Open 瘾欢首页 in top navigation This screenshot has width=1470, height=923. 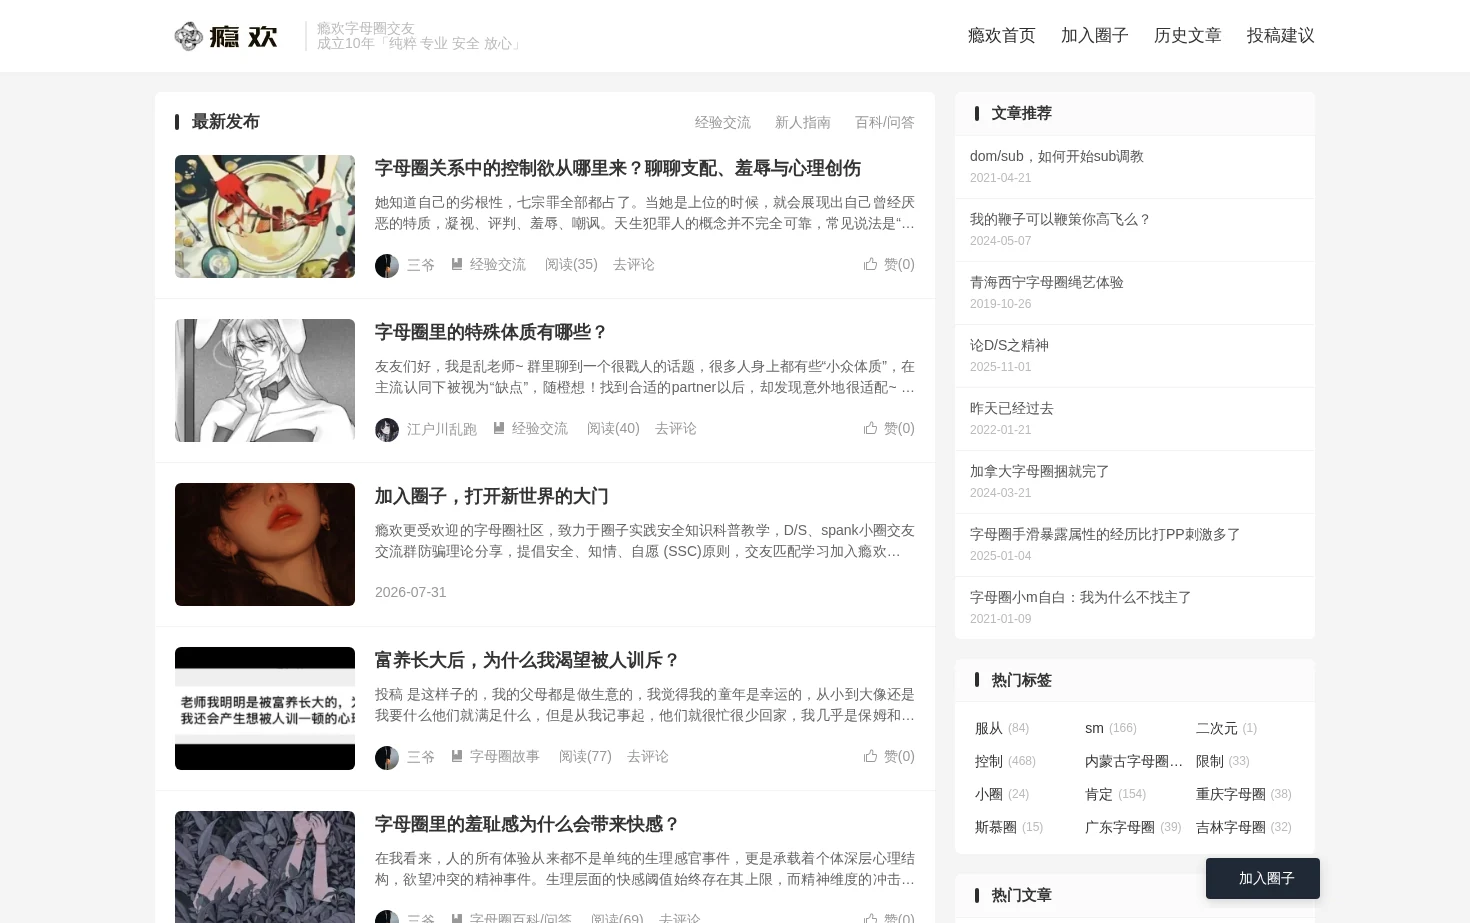click(x=1001, y=36)
